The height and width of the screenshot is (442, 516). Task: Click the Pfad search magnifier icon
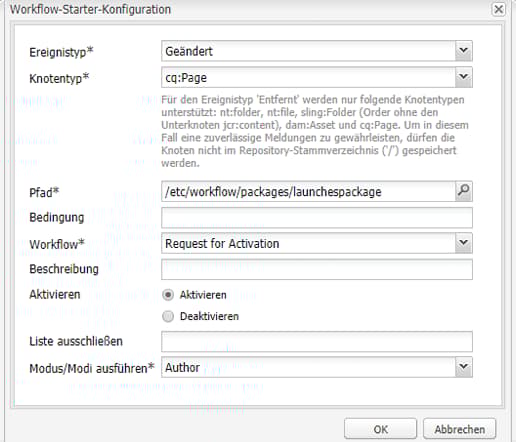464,191
